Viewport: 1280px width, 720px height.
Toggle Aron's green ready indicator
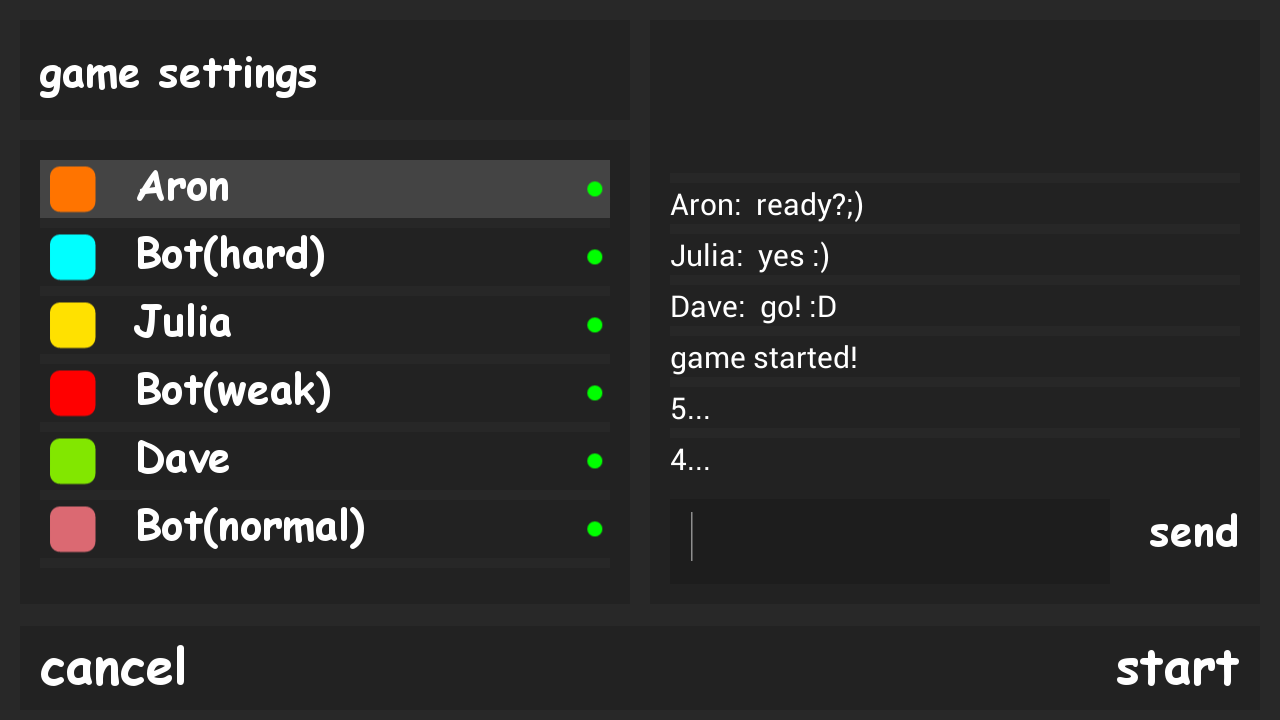click(595, 189)
